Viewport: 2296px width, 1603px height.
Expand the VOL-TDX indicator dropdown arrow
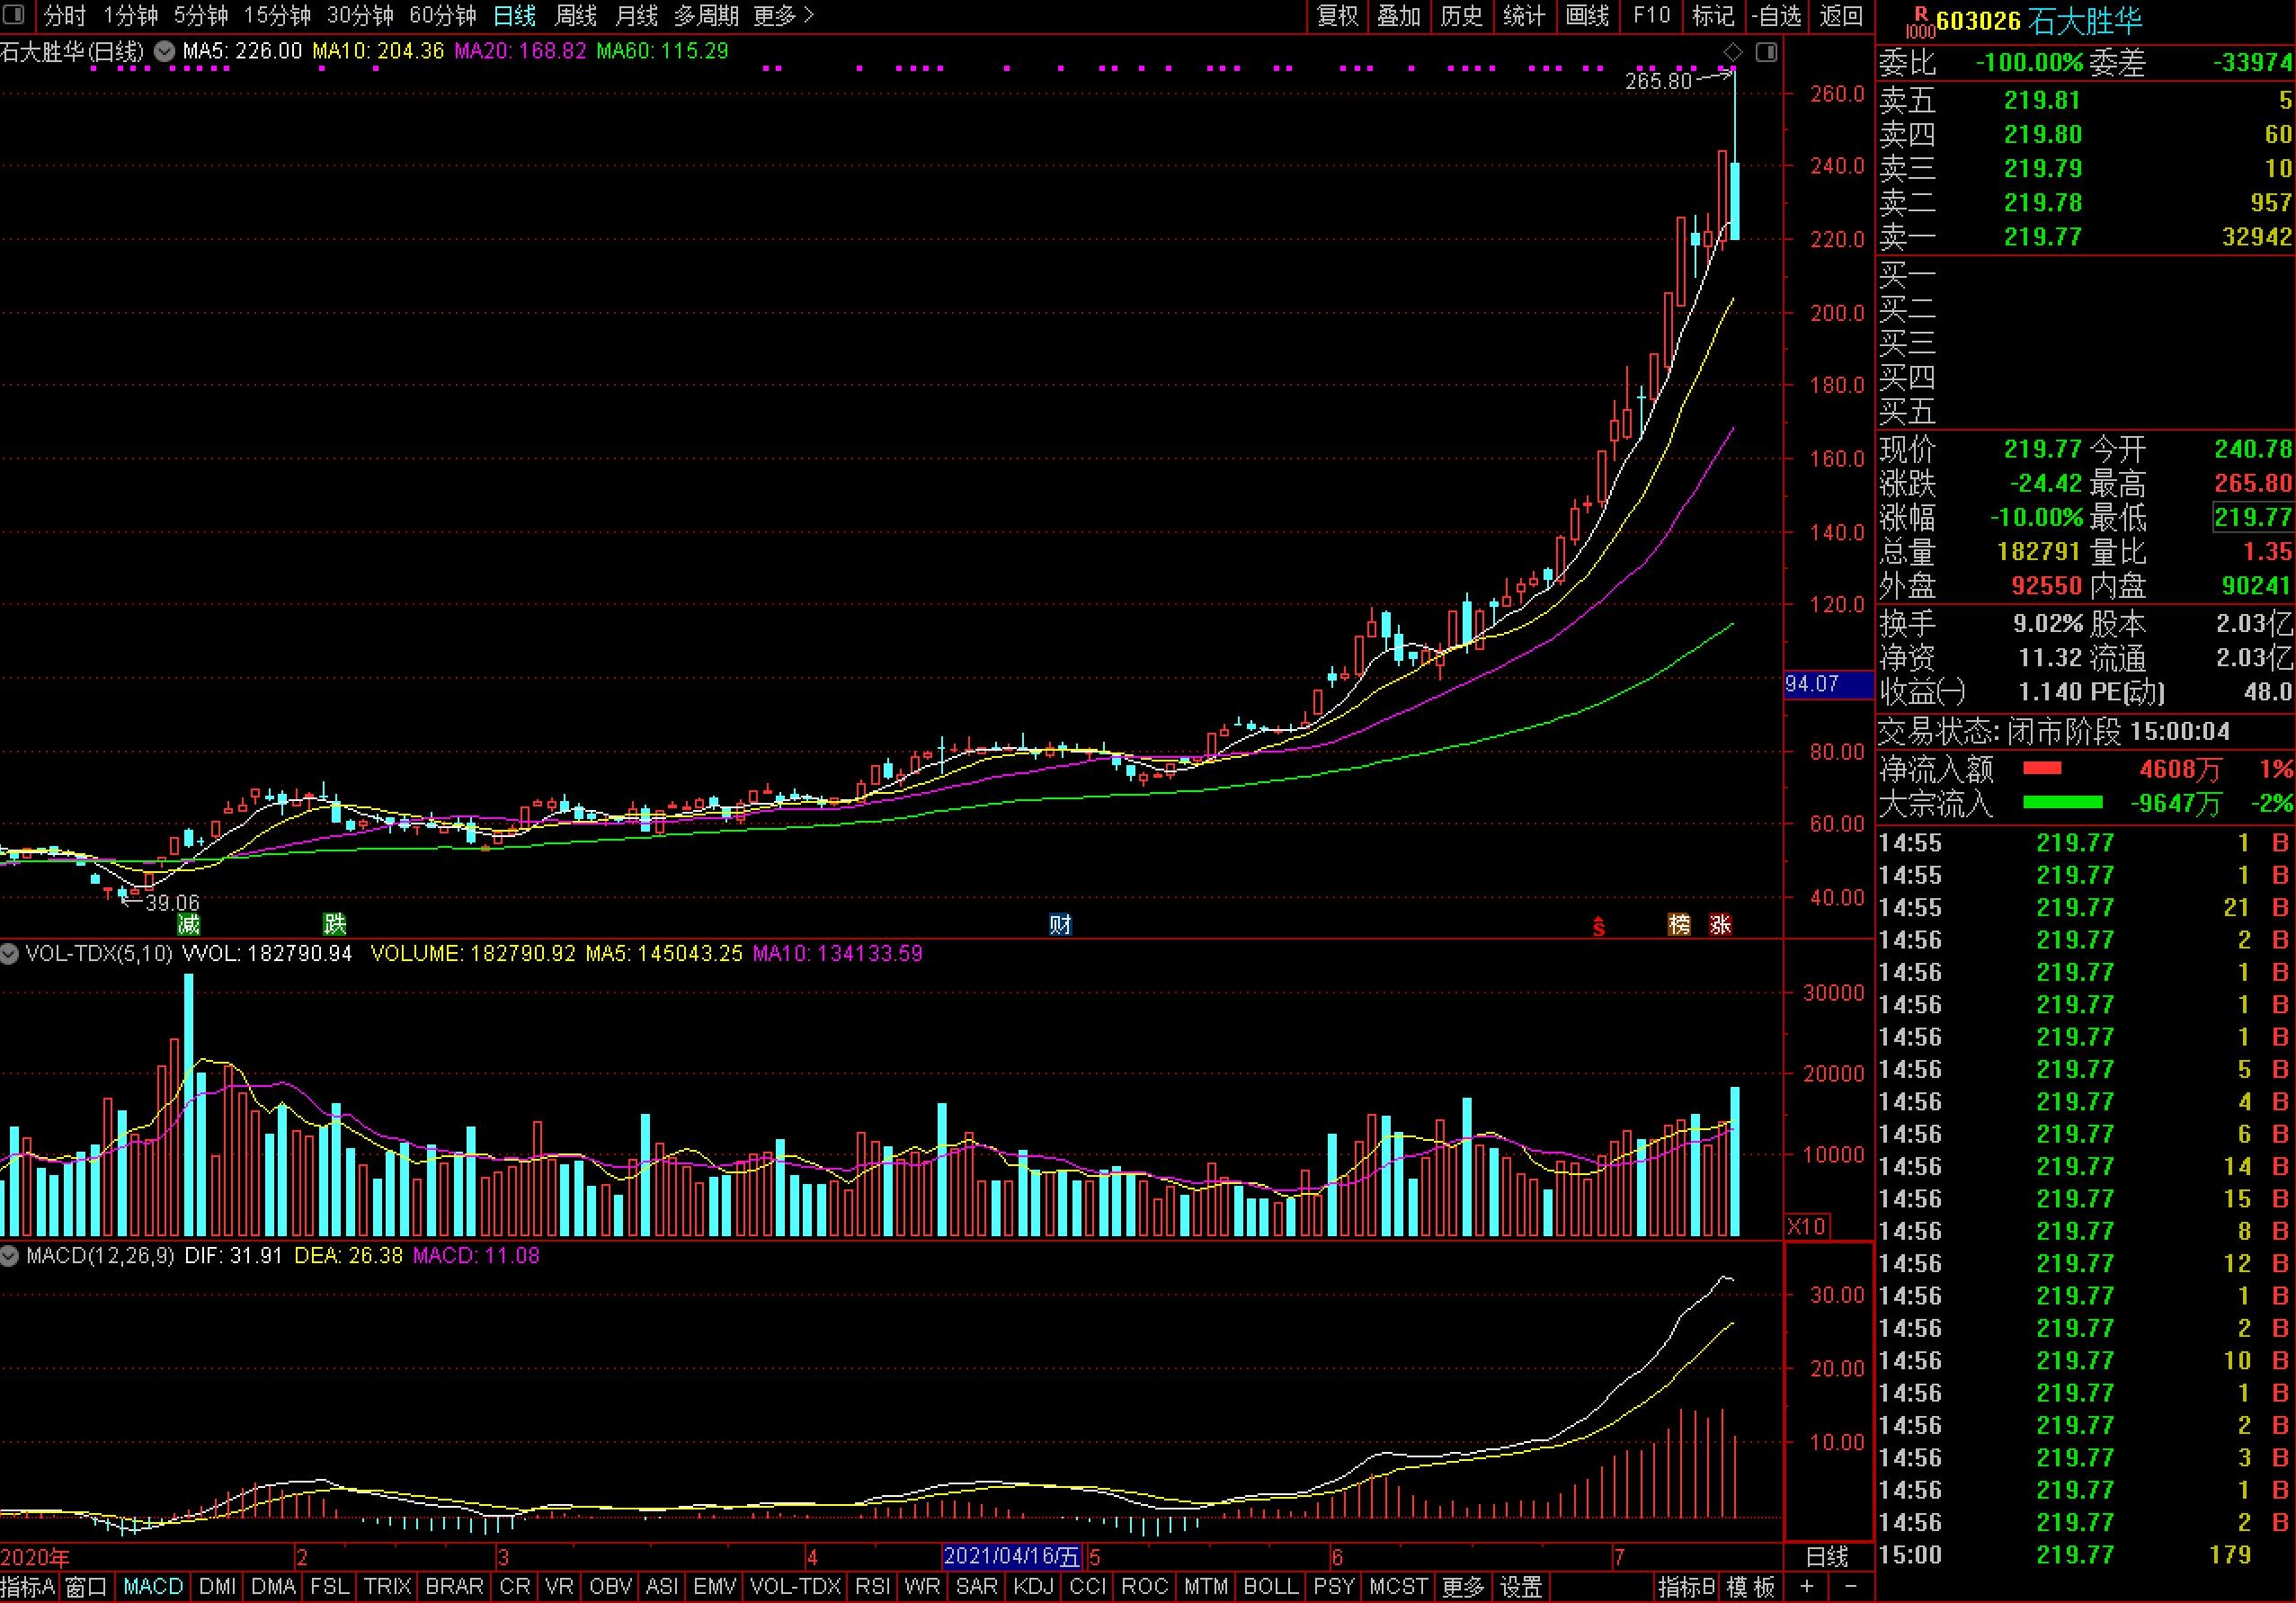[10, 954]
